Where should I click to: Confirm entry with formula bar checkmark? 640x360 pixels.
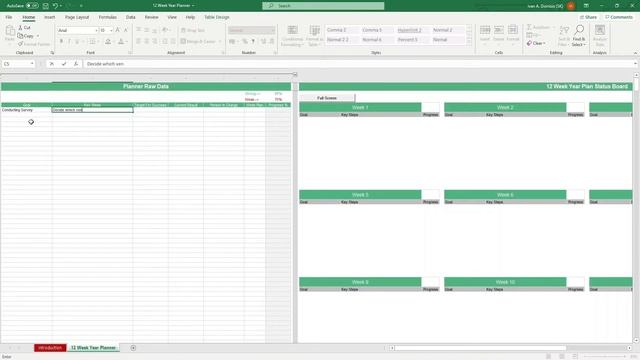tap(64, 64)
